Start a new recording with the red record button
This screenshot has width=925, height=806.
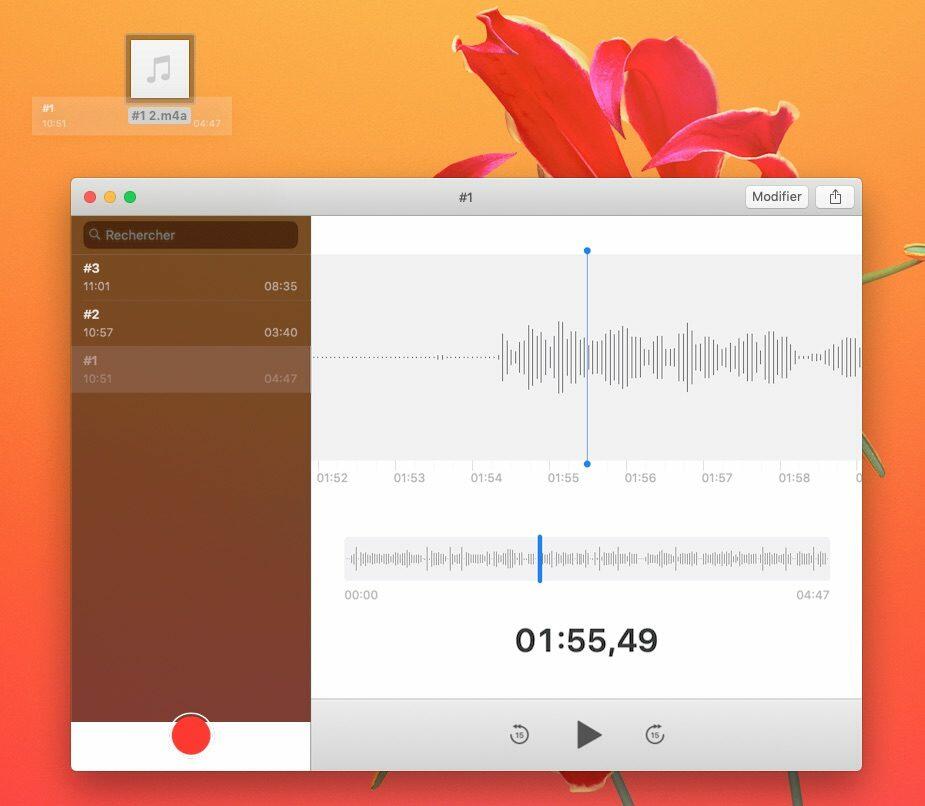coord(191,735)
